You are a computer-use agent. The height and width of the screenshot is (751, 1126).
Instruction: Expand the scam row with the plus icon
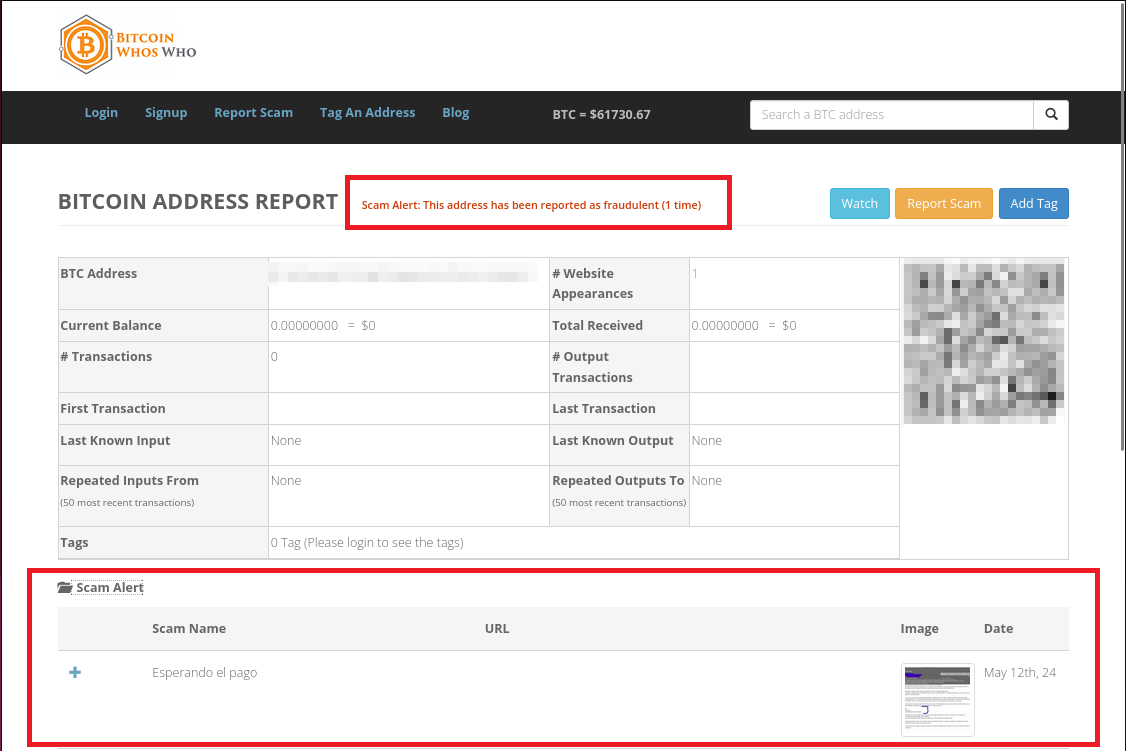click(75, 673)
